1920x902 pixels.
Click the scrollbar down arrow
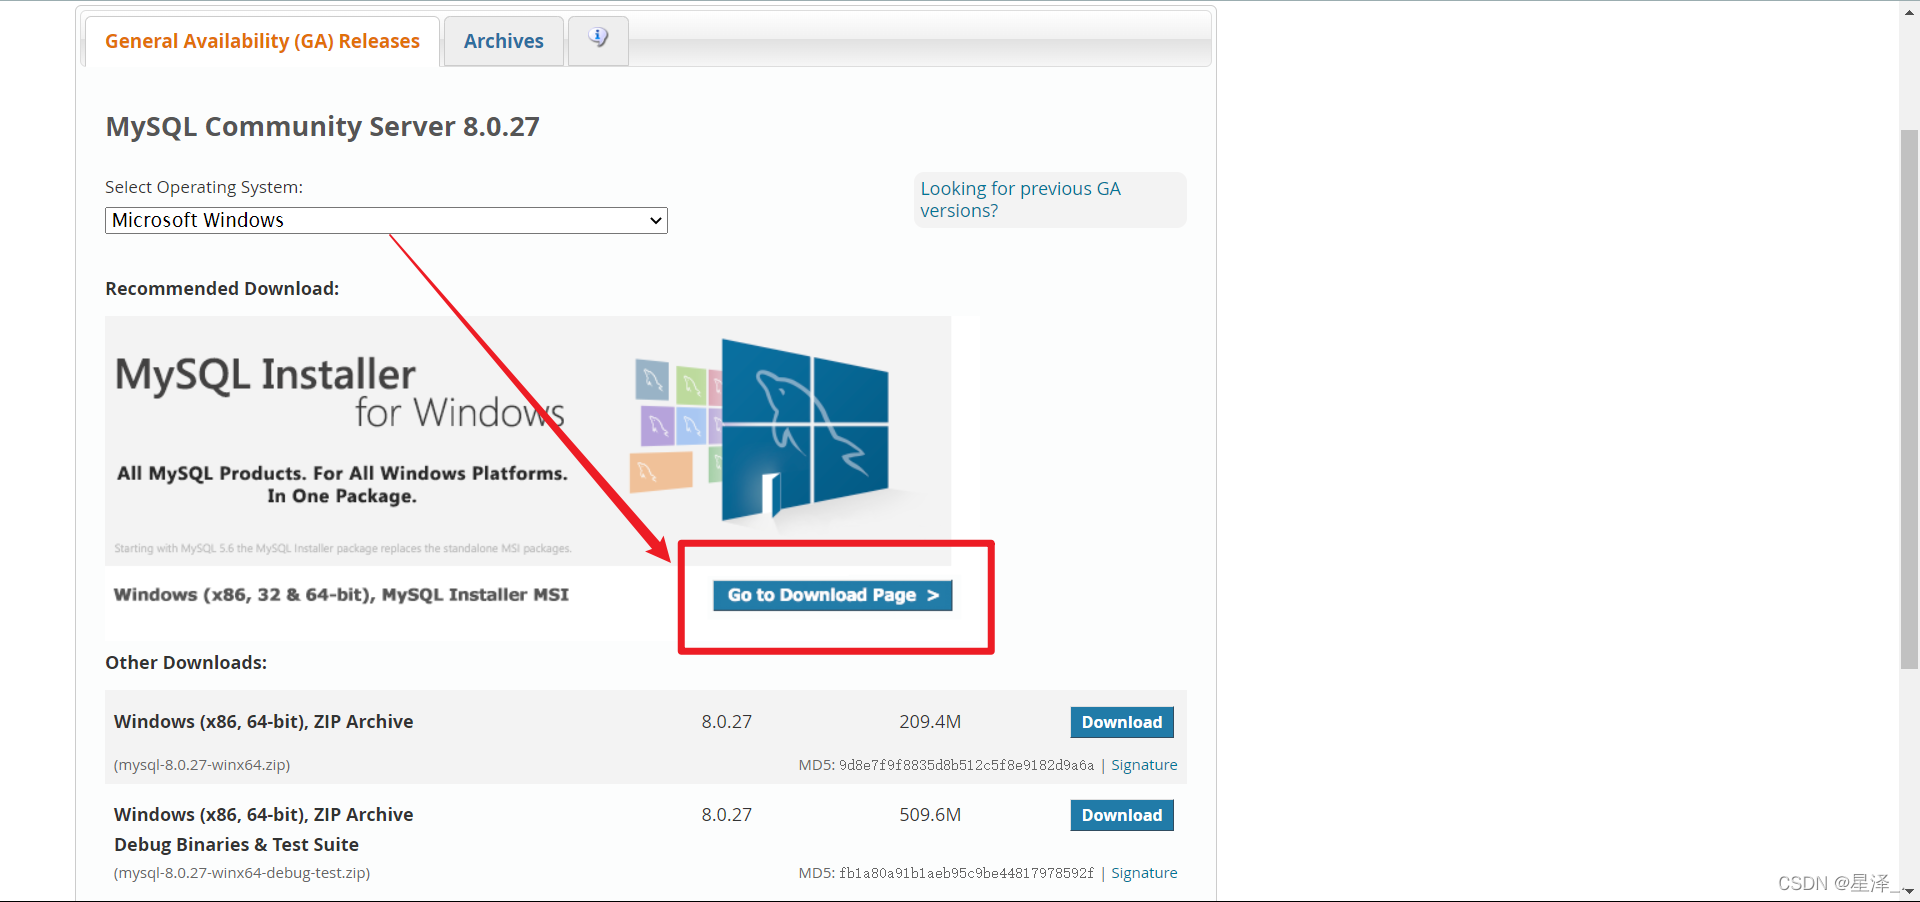1909,891
